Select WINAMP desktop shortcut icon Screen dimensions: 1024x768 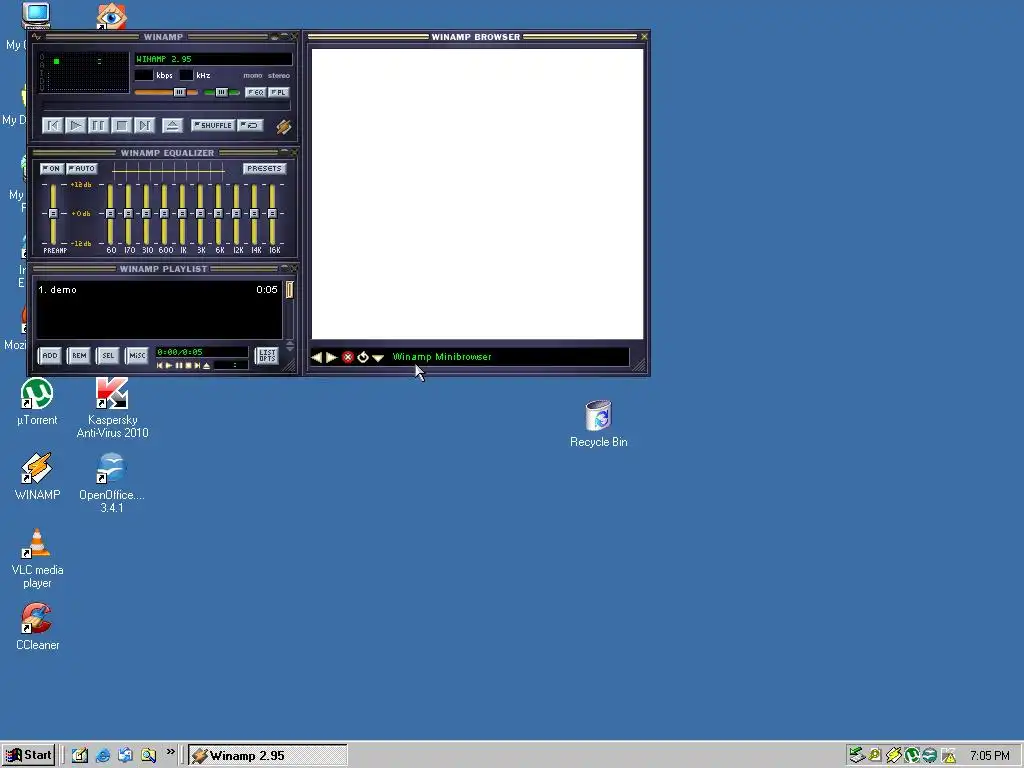click(x=37, y=477)
